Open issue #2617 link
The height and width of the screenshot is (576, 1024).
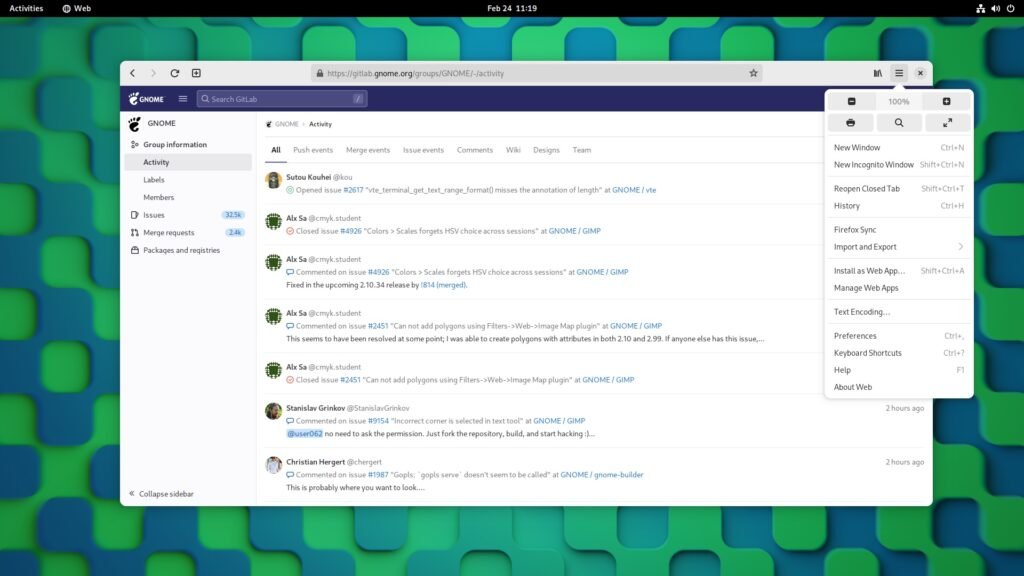353,190
